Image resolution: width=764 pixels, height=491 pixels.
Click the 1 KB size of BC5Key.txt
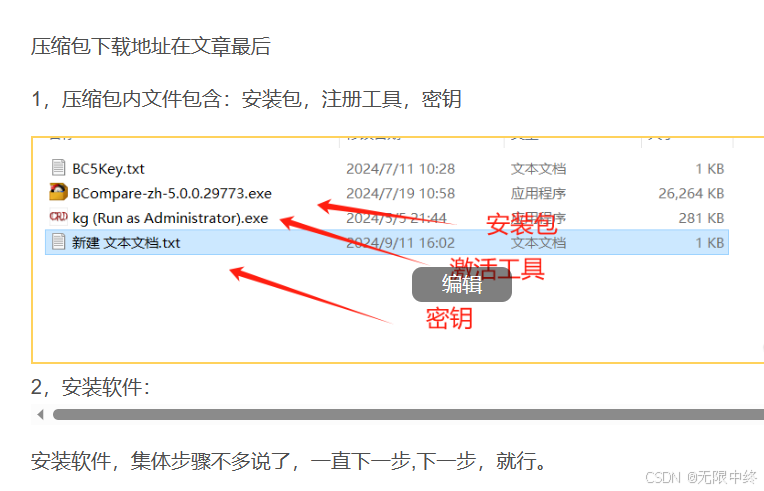point(709,169)
